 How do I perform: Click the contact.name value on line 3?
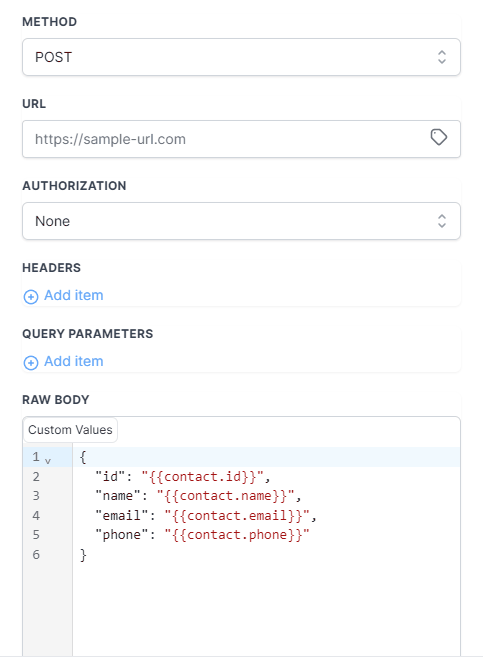(x=226, y=496)
